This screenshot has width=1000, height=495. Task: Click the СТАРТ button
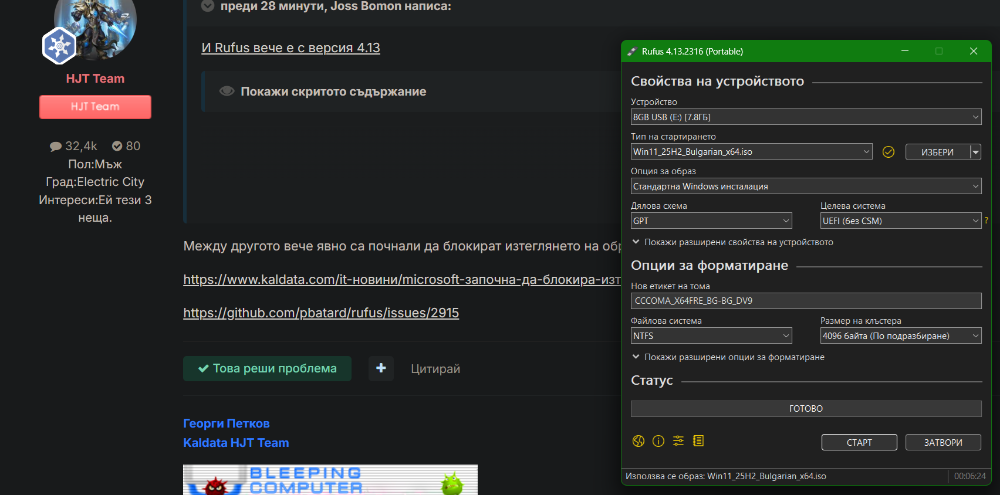coord(859,443)
